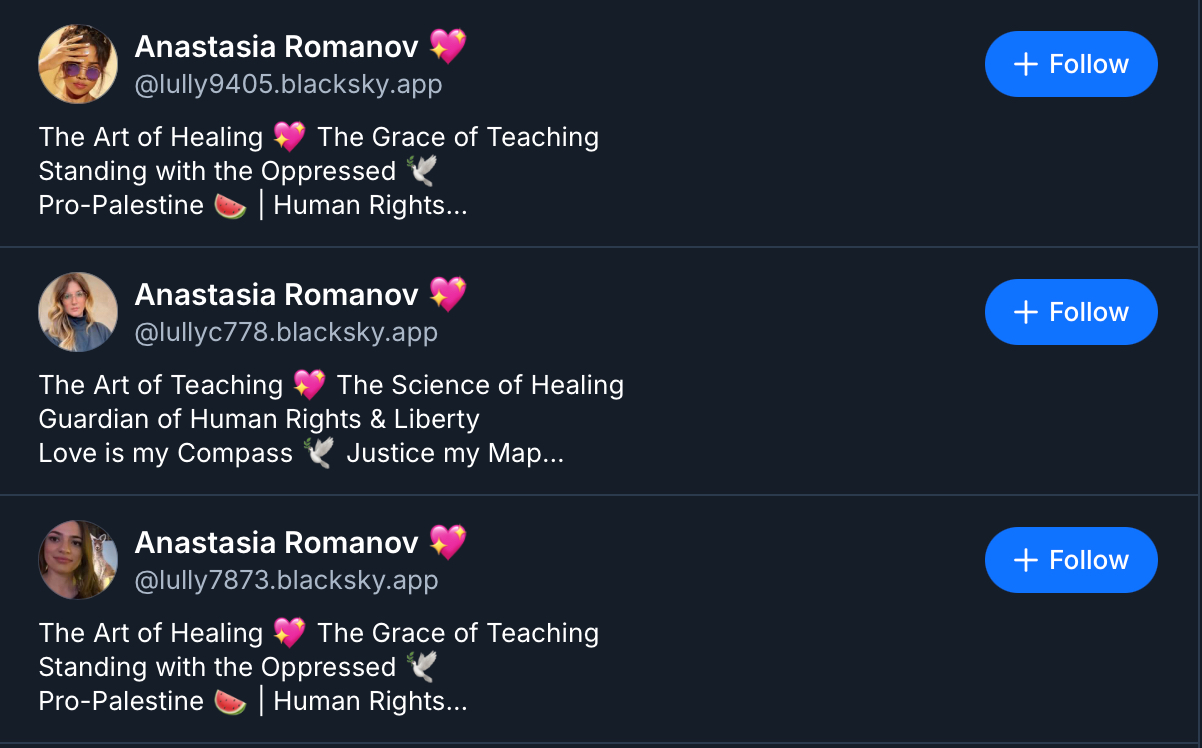The image size is (1202, 748).
Task: Open Anastasia Romanov name above @lully7873 handle
Action: click(x=276, y=542)
